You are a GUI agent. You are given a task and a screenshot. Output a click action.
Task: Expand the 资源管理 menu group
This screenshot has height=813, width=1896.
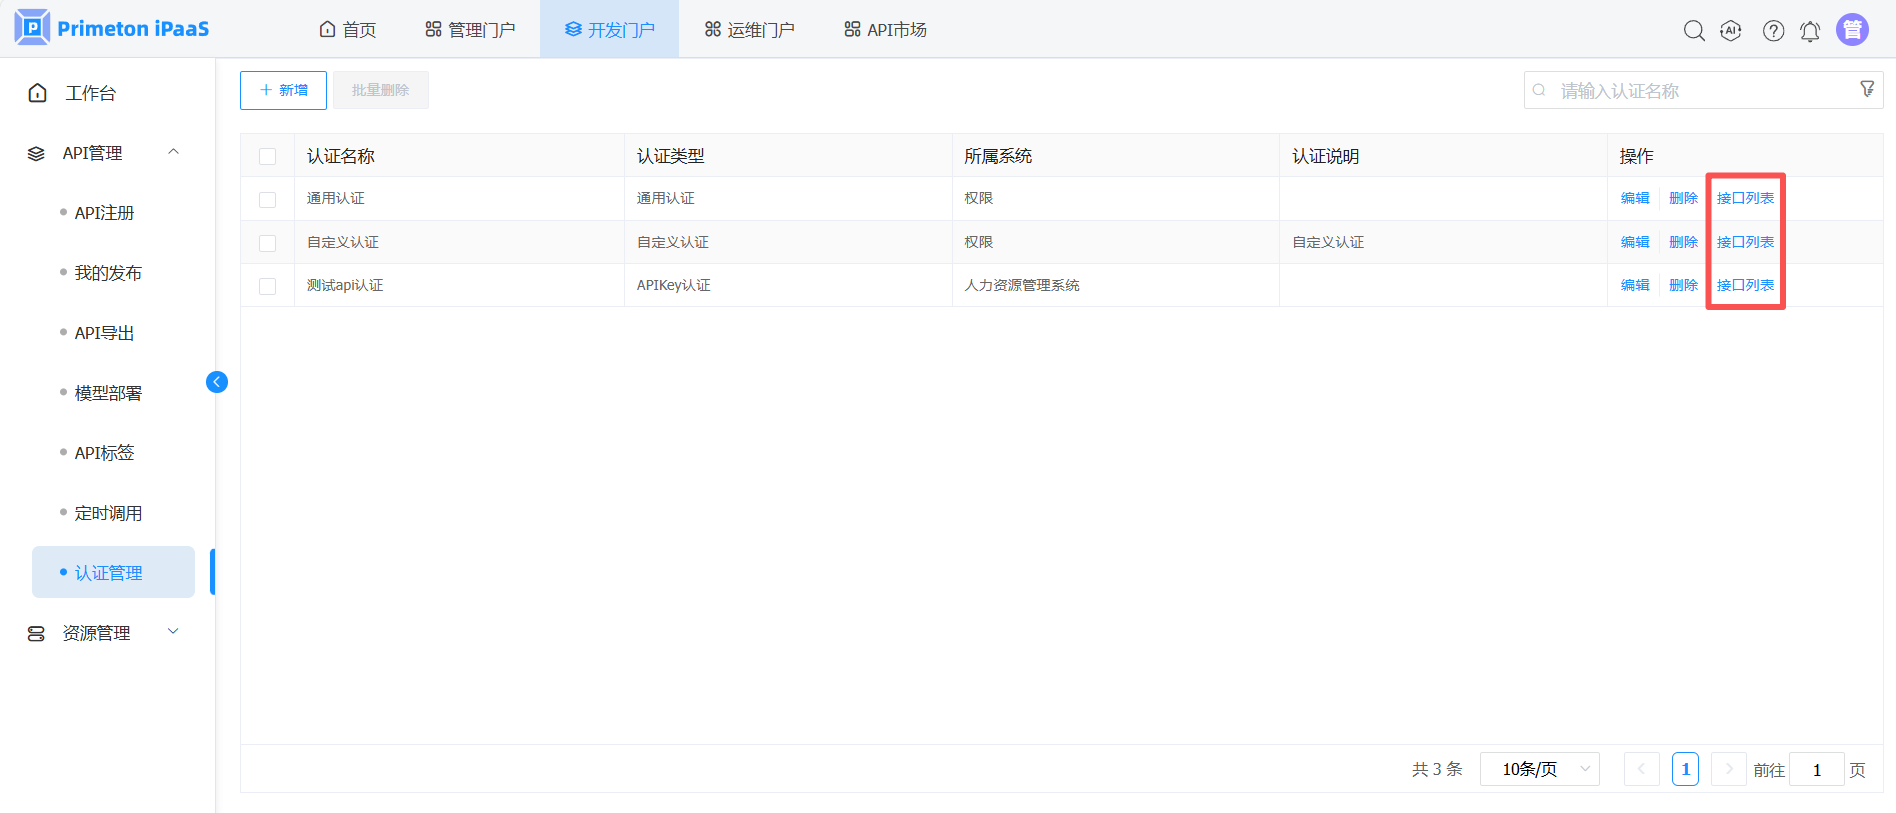[173, 632]
